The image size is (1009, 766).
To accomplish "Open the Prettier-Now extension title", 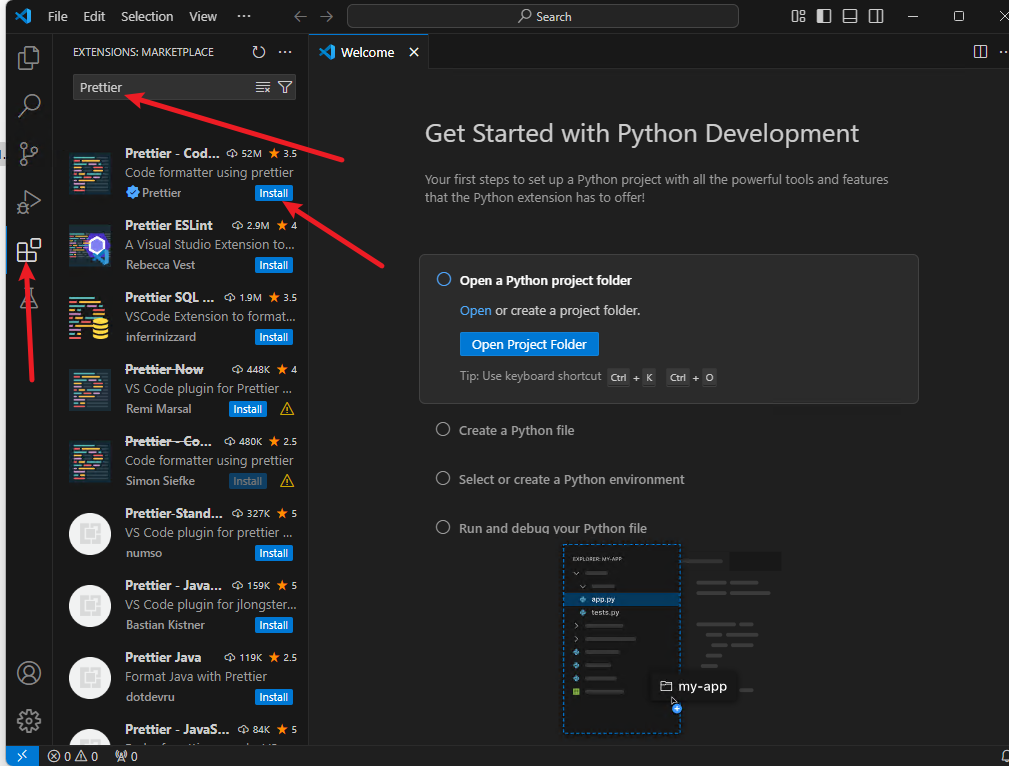I will coord(164,369).
